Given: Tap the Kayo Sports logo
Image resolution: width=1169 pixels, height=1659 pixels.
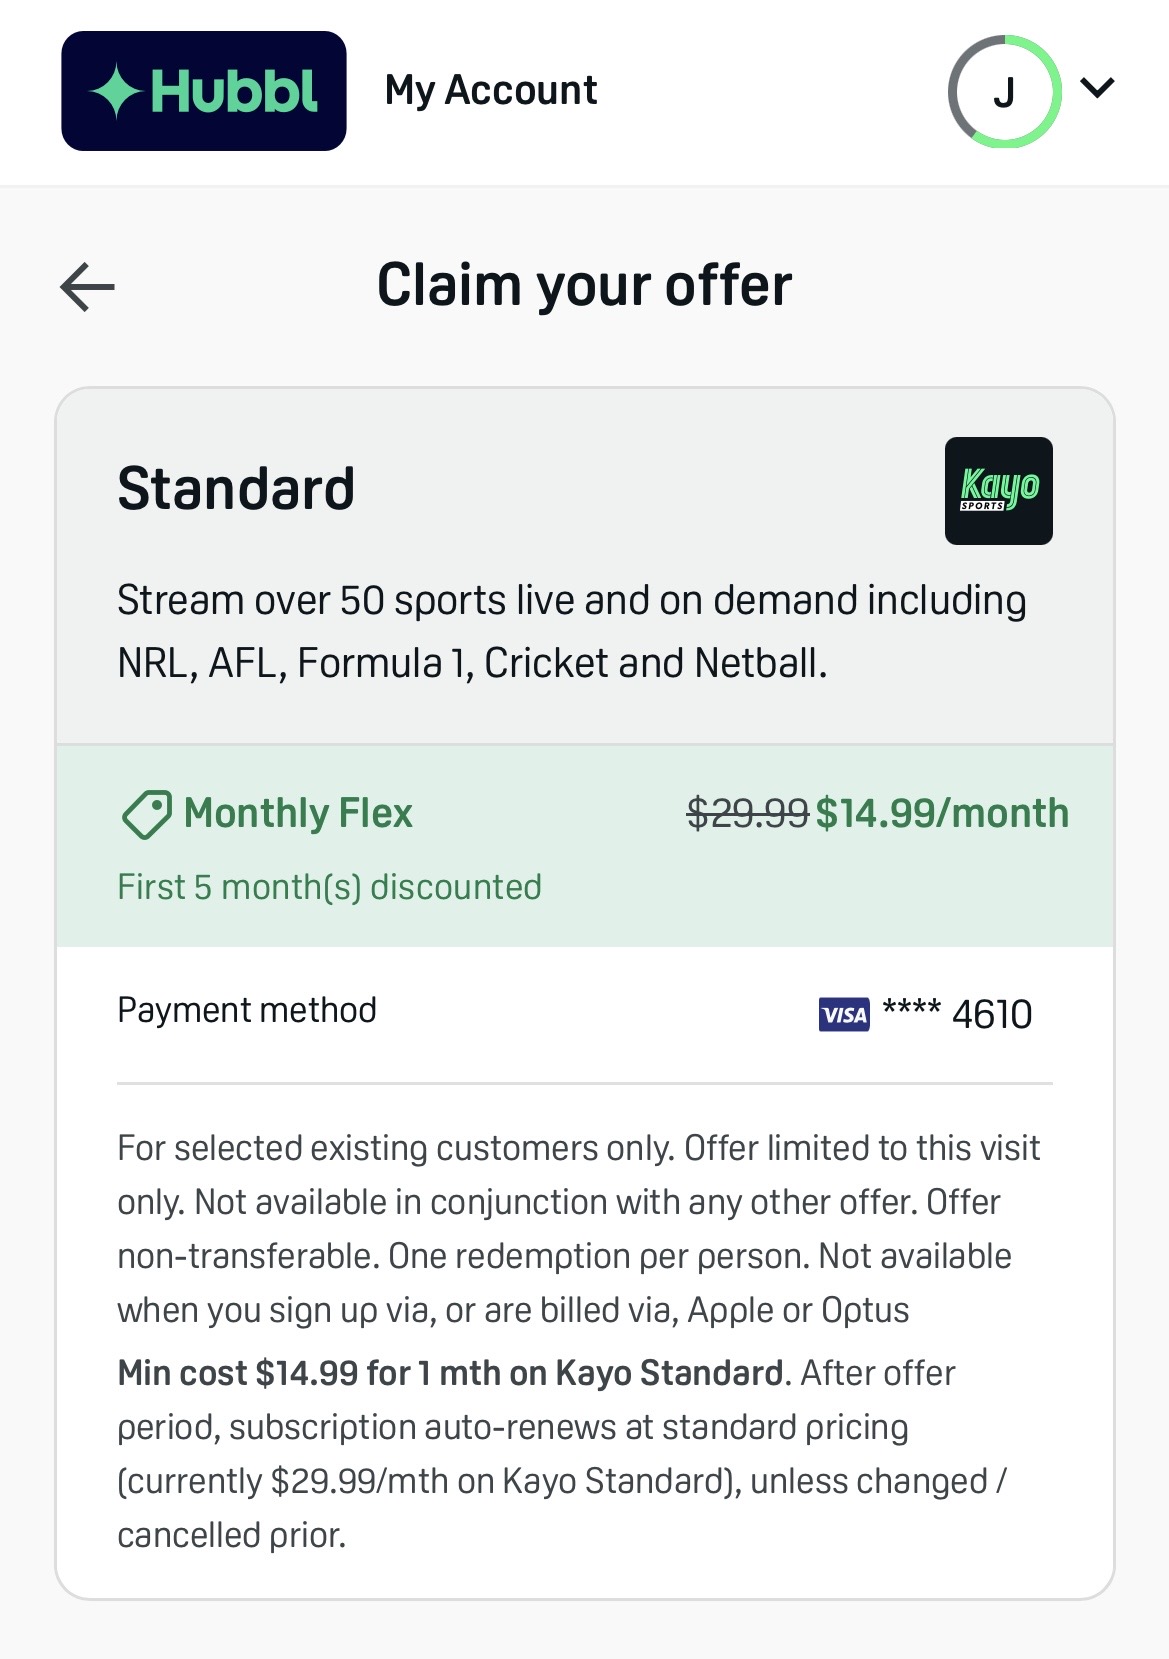Looking at the screenshot, I should (x=998, y=491).
